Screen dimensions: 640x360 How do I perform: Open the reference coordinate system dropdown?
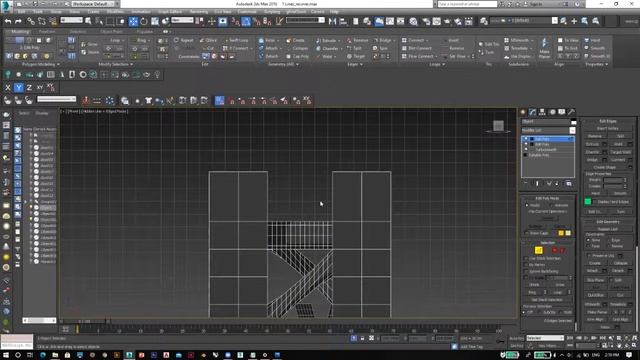pos(182,20)
